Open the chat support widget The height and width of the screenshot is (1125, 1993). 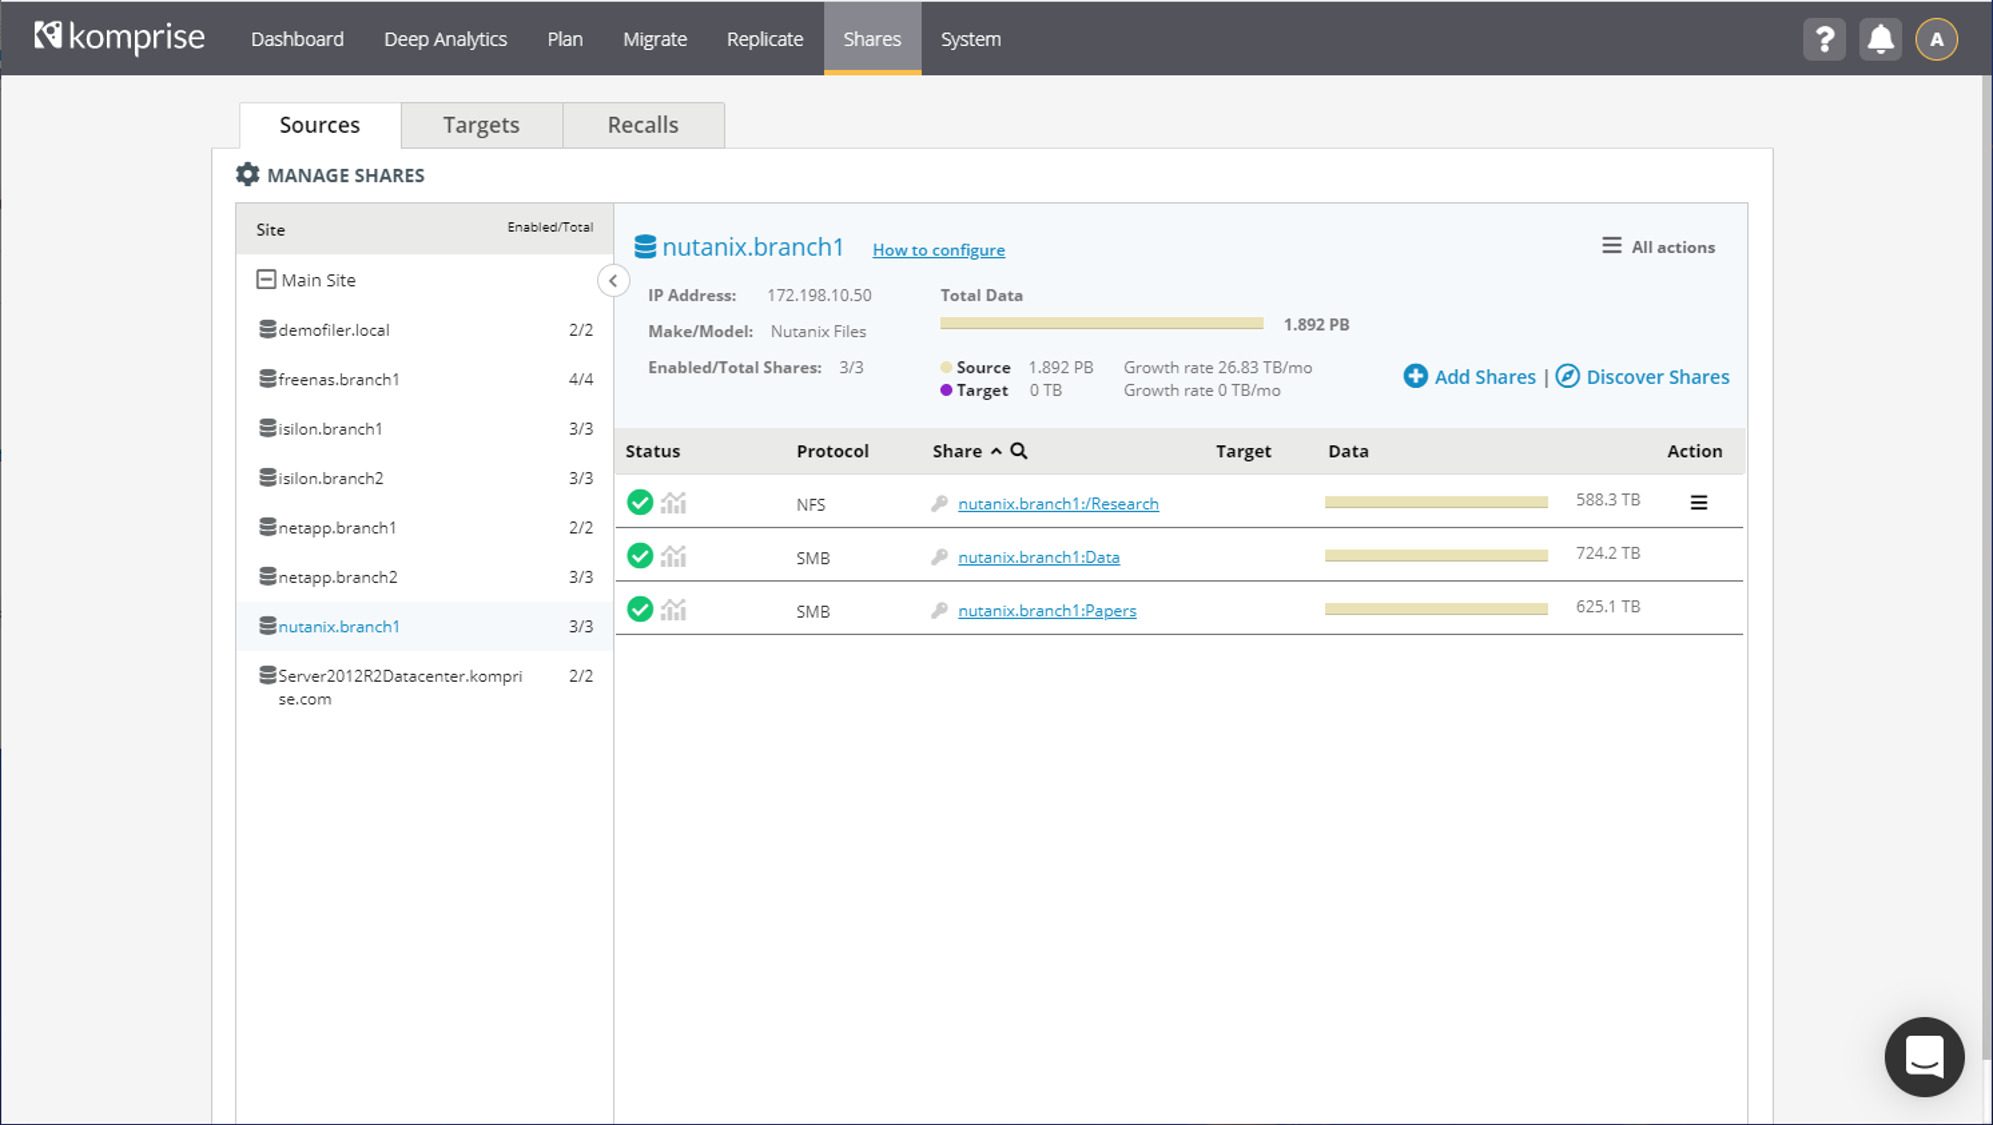(x=1924, y=1057)
